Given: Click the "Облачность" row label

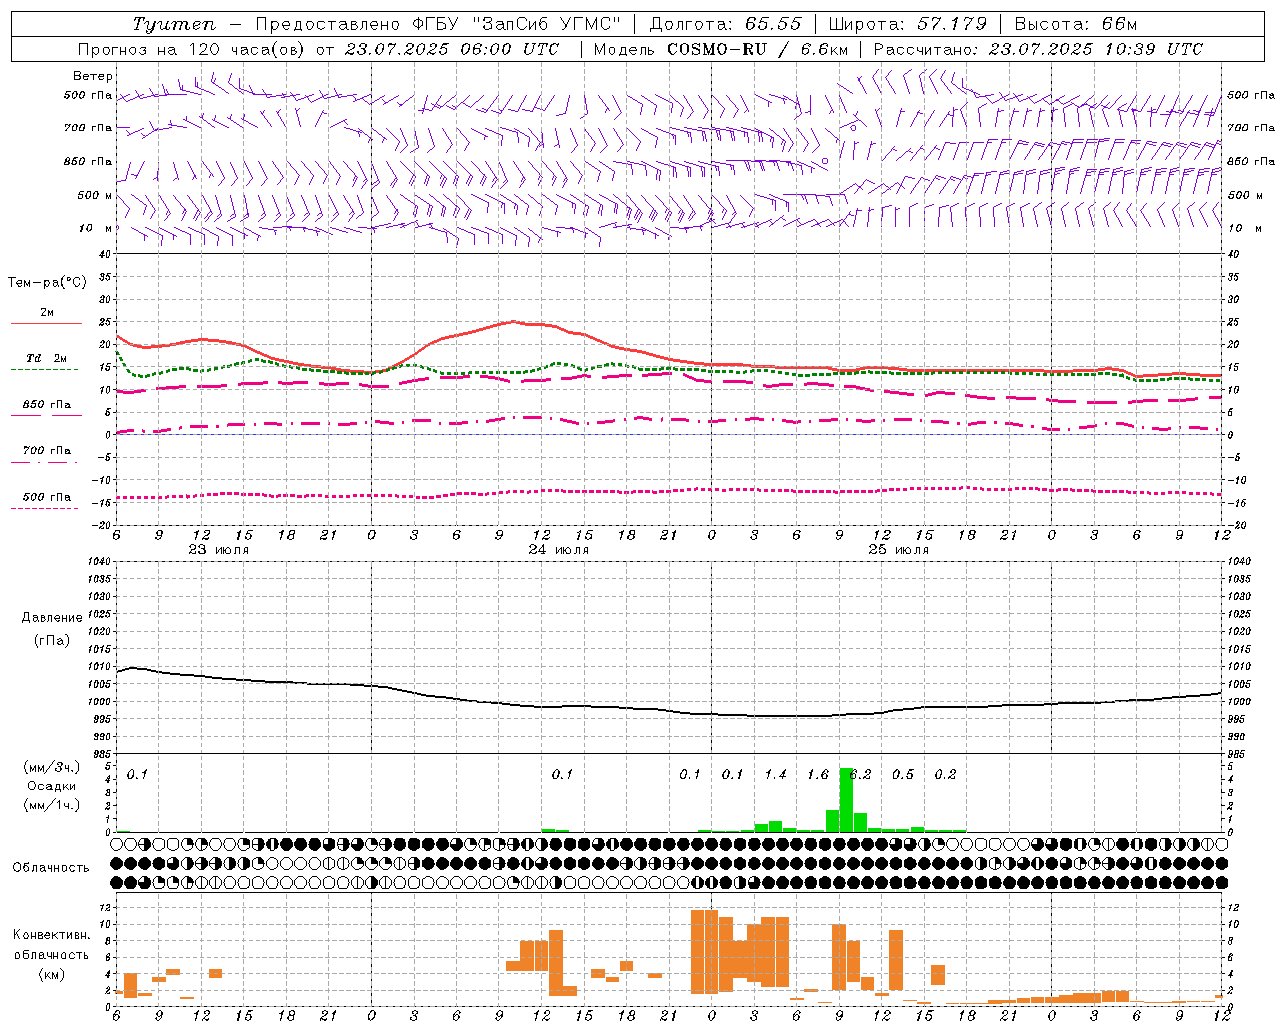Looking at the screenshot, I should (x=51, y=868).
